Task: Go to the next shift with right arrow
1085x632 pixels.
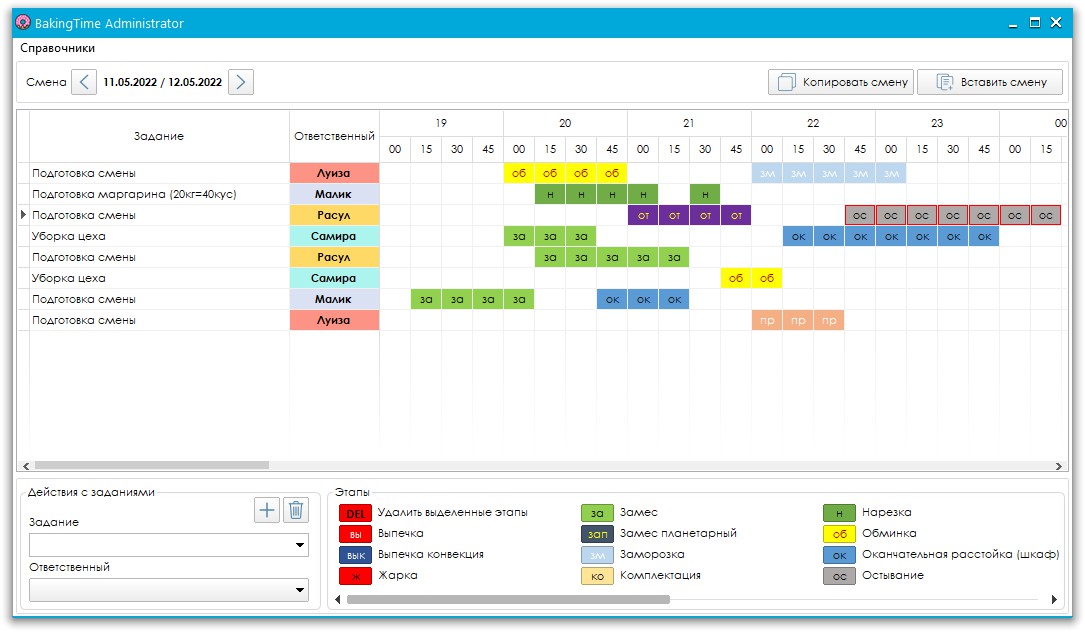Action: click(x=241, y=82)
